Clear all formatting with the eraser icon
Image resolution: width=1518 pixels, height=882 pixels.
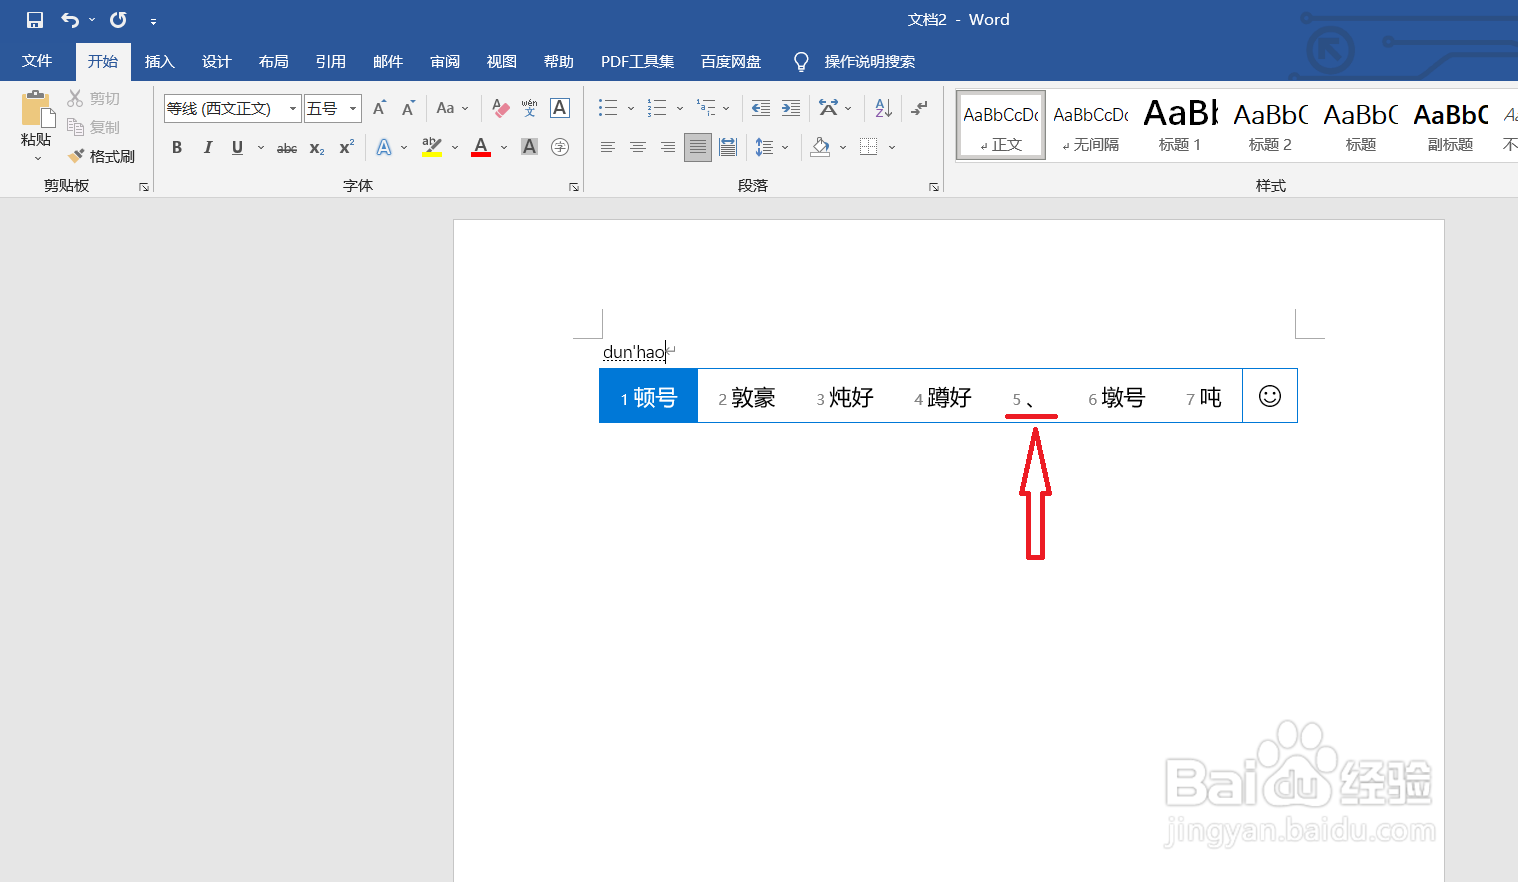(x=500, y=108)
